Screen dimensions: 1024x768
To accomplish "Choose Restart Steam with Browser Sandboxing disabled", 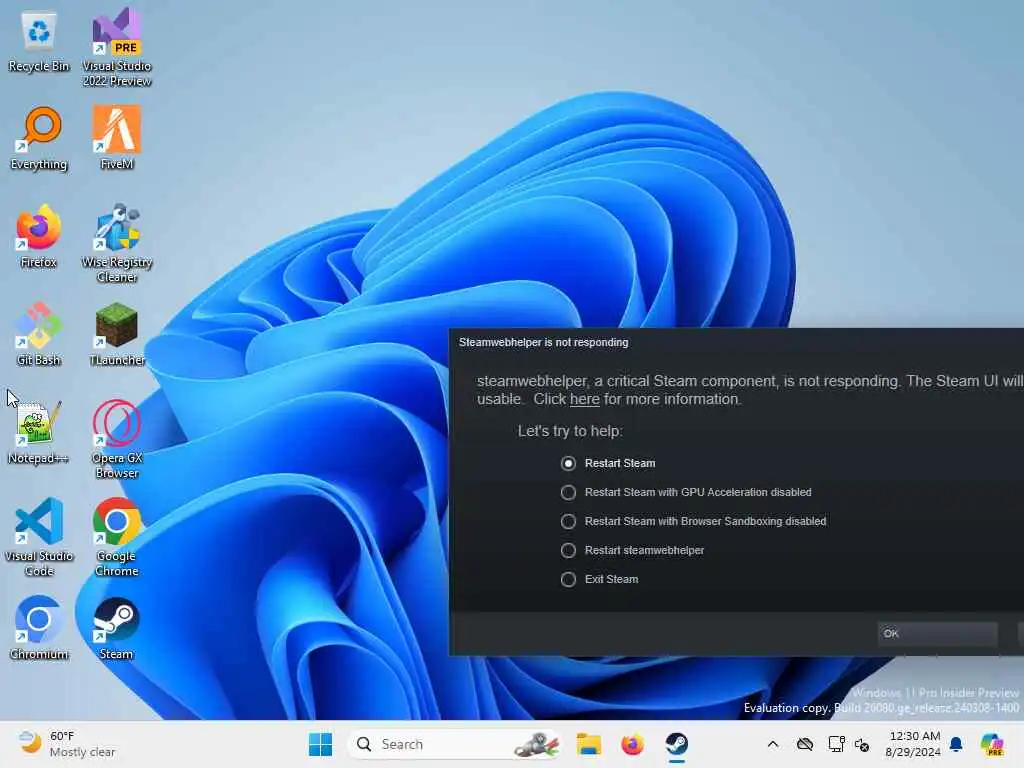I will pyautogui.click(x=693, y=521).
